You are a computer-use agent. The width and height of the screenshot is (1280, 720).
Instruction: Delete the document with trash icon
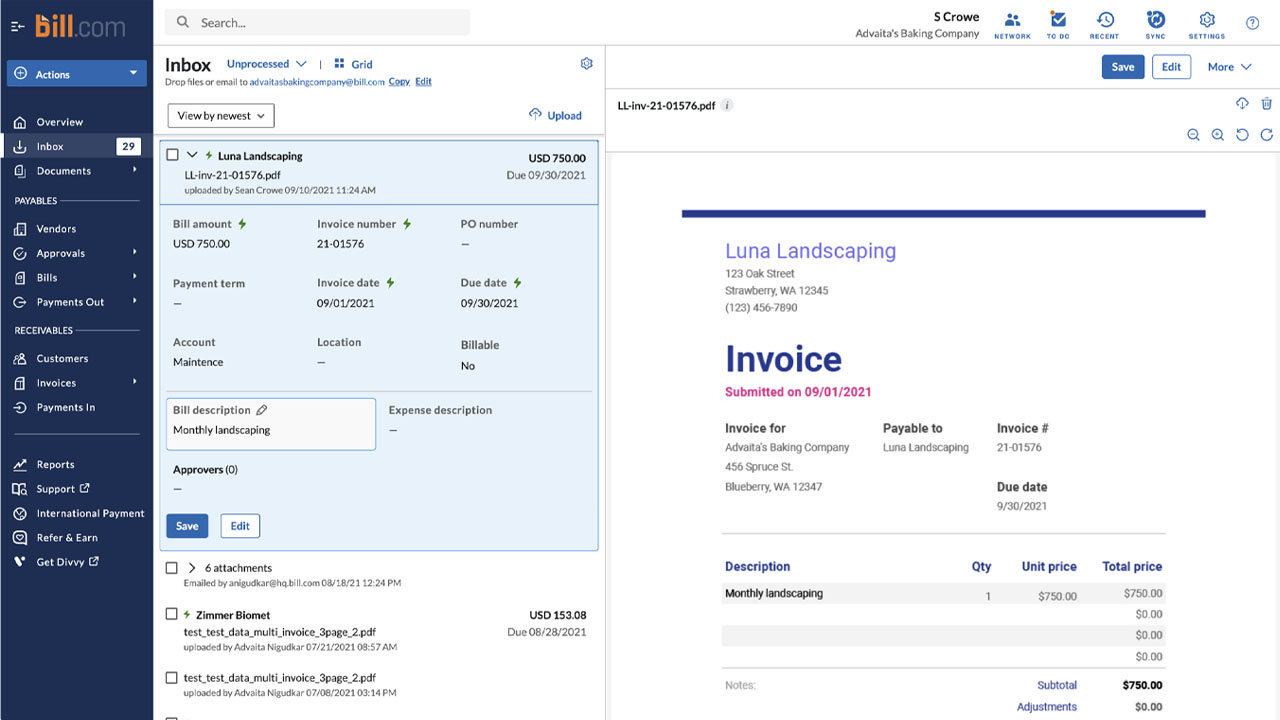coord(1267,104)
